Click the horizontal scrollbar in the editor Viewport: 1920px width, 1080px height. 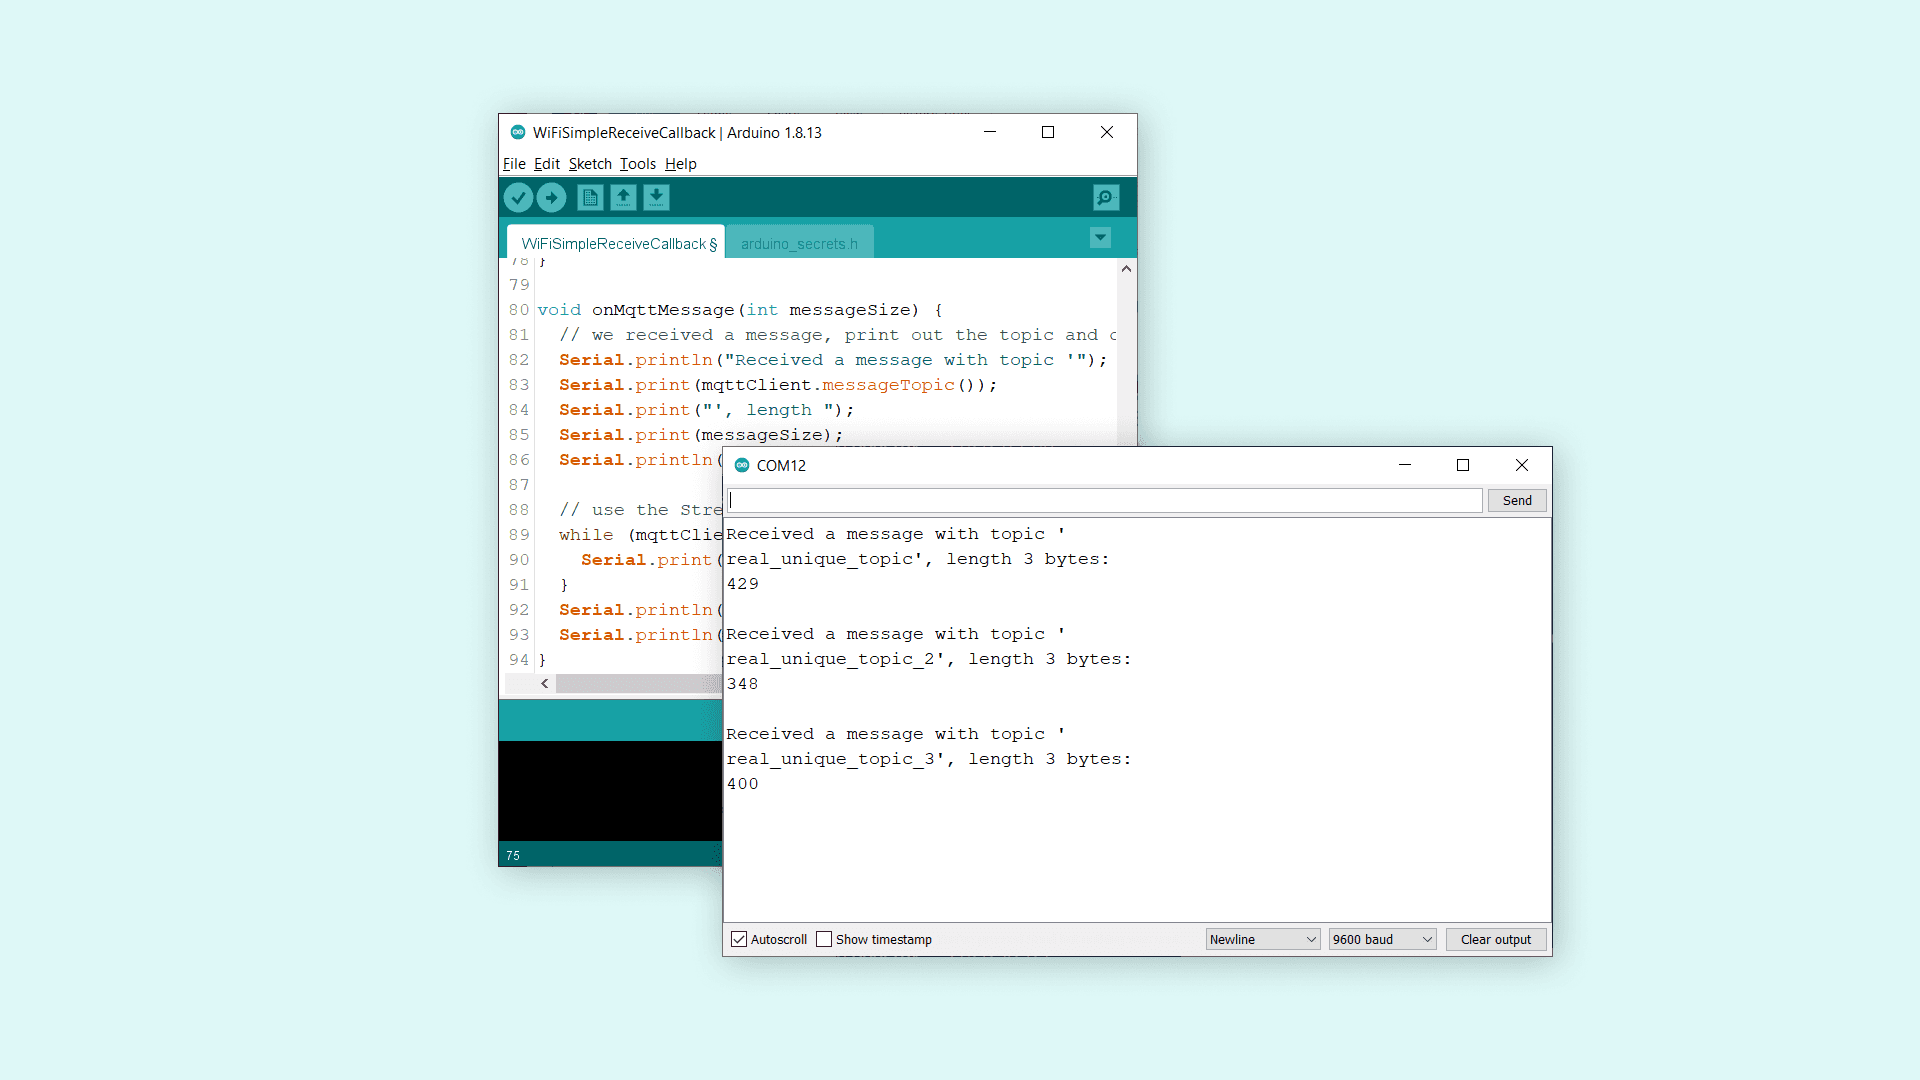click(x=636, y=683)
